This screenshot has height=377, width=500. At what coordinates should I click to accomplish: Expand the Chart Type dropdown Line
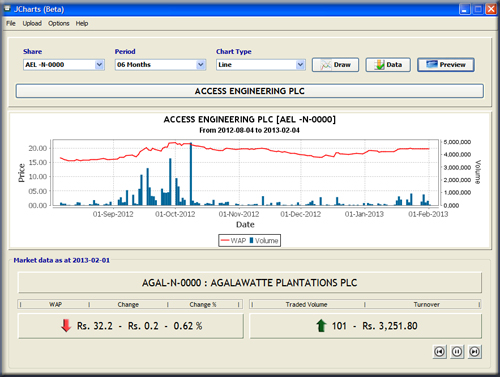coord(300,65)
